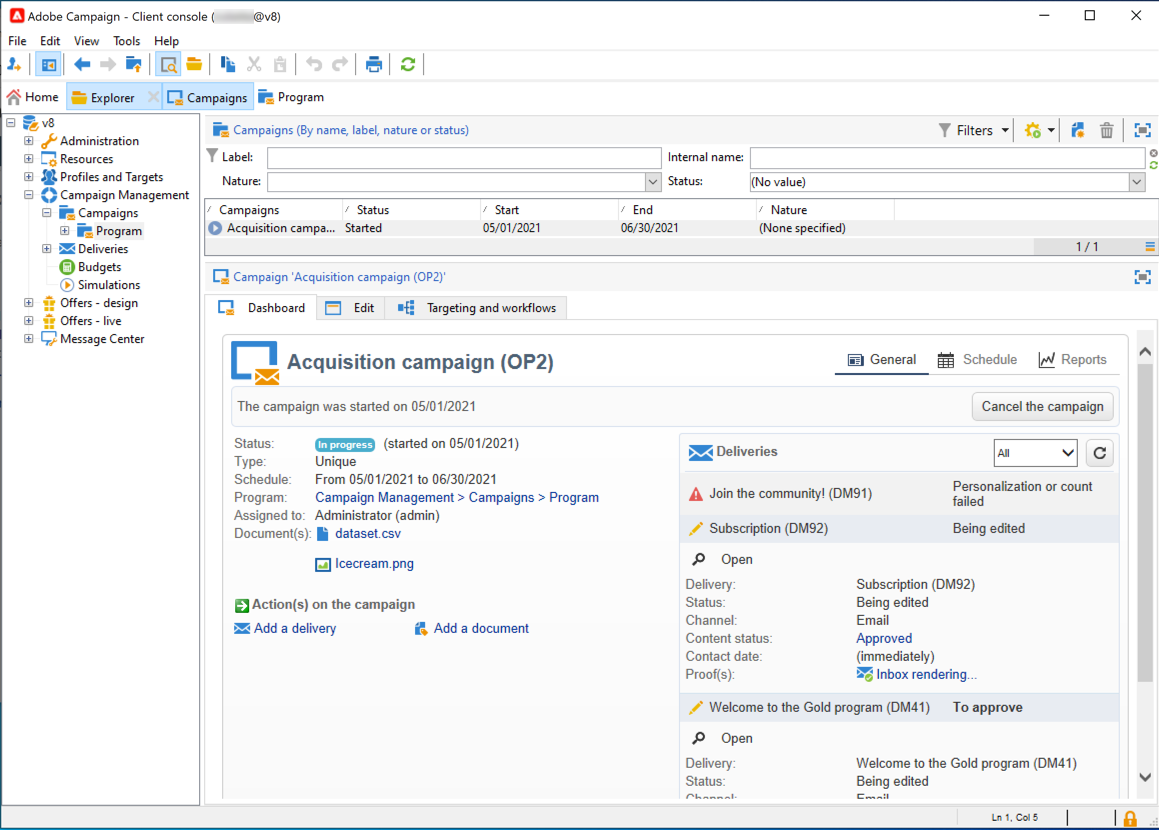Expand the Offers - design node
This screenshot has width=1159, height=830.
pyautogui.click(x=28, y=302)
